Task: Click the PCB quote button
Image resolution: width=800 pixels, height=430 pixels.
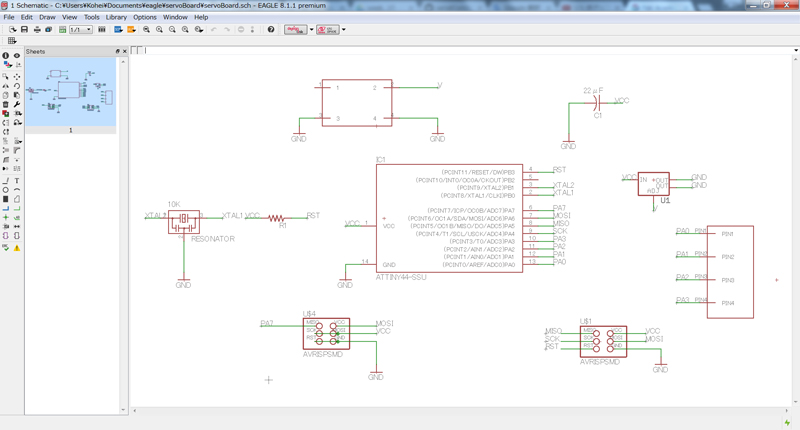Action: [x=328, y=30]
